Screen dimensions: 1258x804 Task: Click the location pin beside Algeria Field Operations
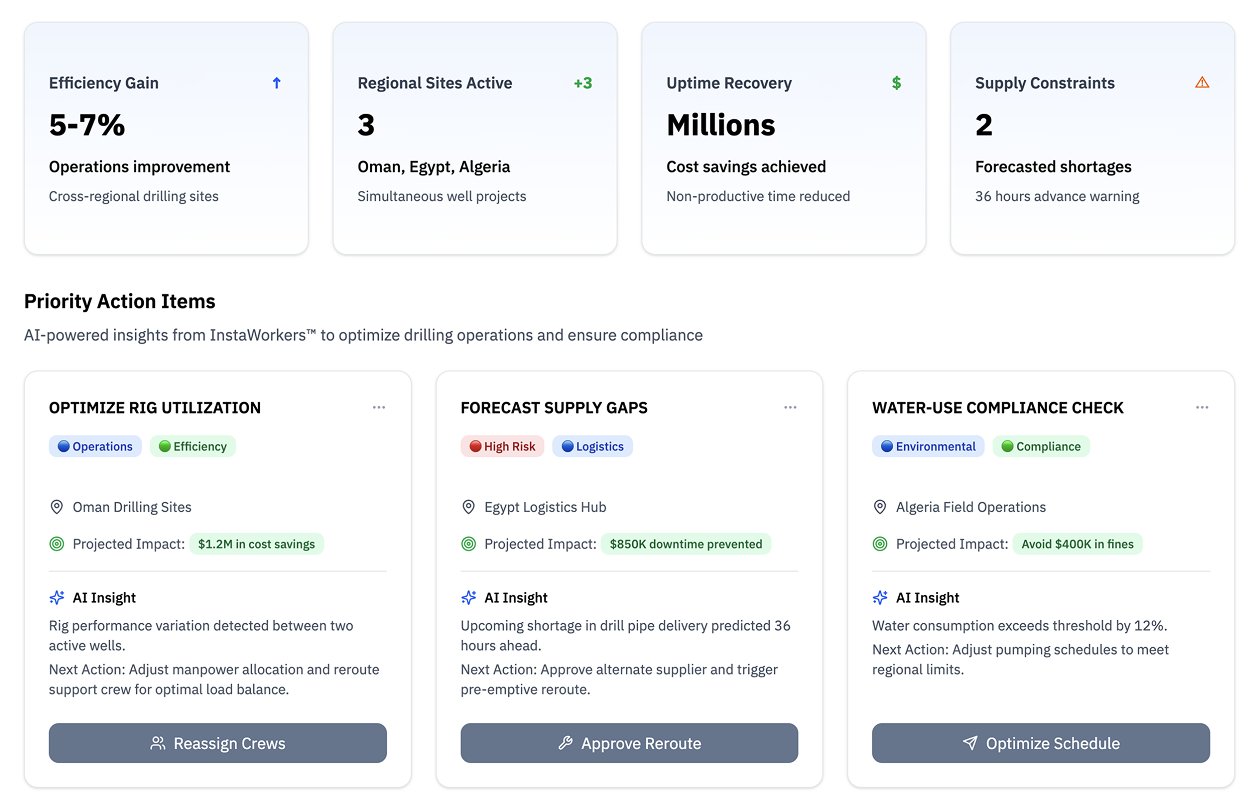[880, 507]
